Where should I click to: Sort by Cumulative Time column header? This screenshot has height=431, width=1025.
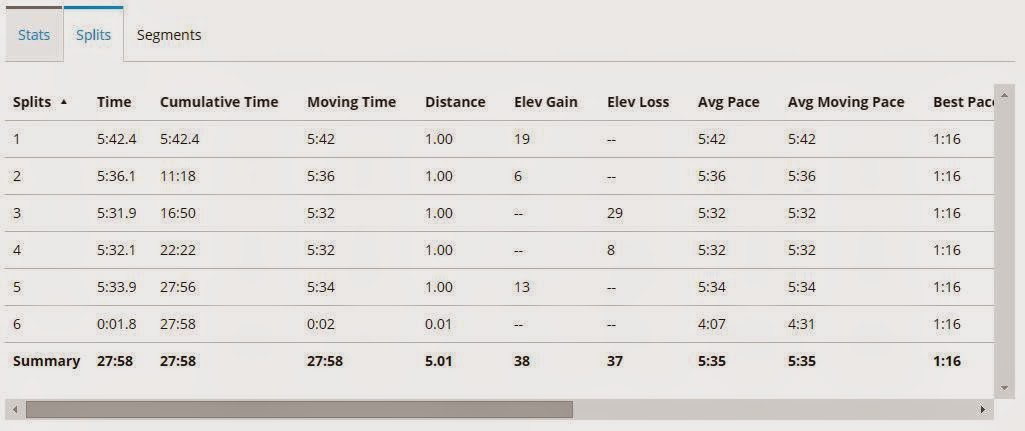click(x=219, y=102)
